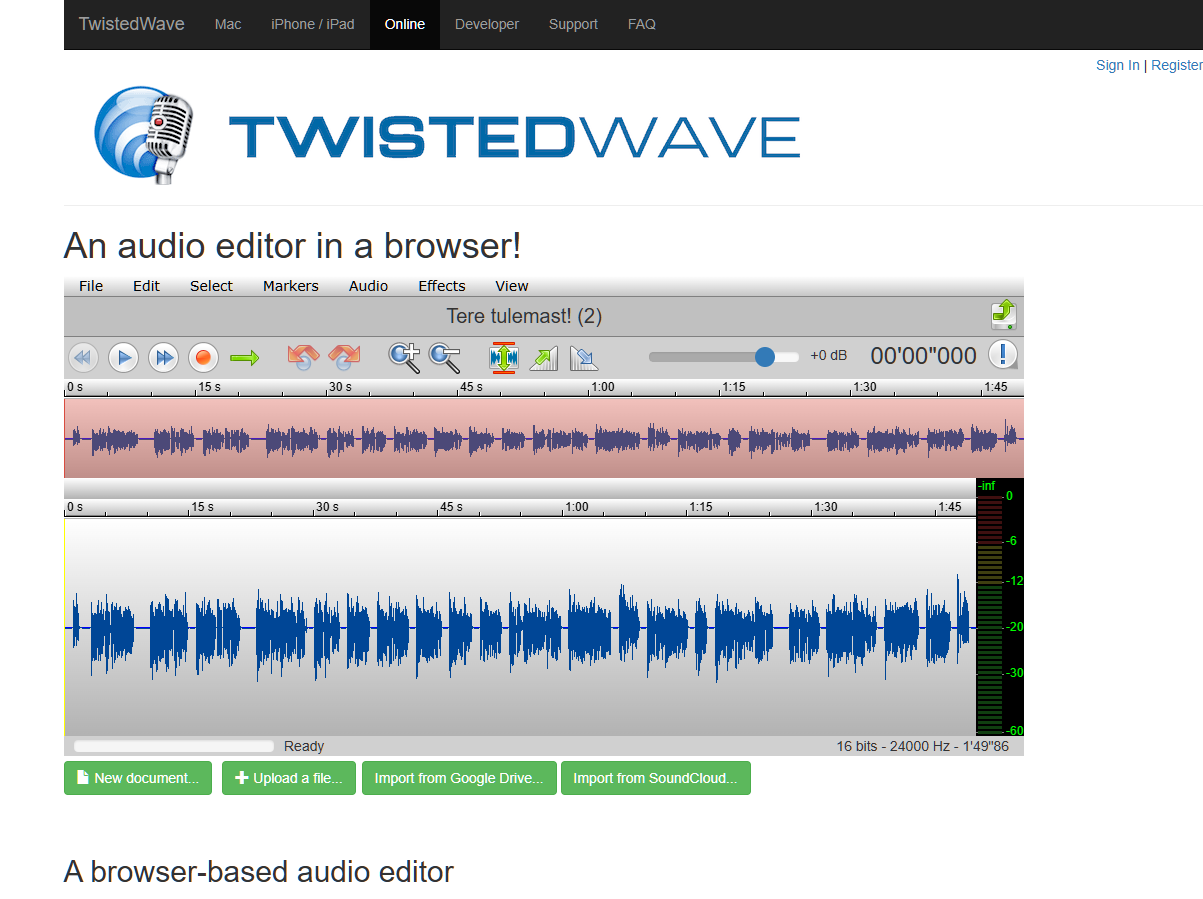Click the TwistedWave brand link in navbar
This screenshot has width=1203, height=899.
click(132, 24)
